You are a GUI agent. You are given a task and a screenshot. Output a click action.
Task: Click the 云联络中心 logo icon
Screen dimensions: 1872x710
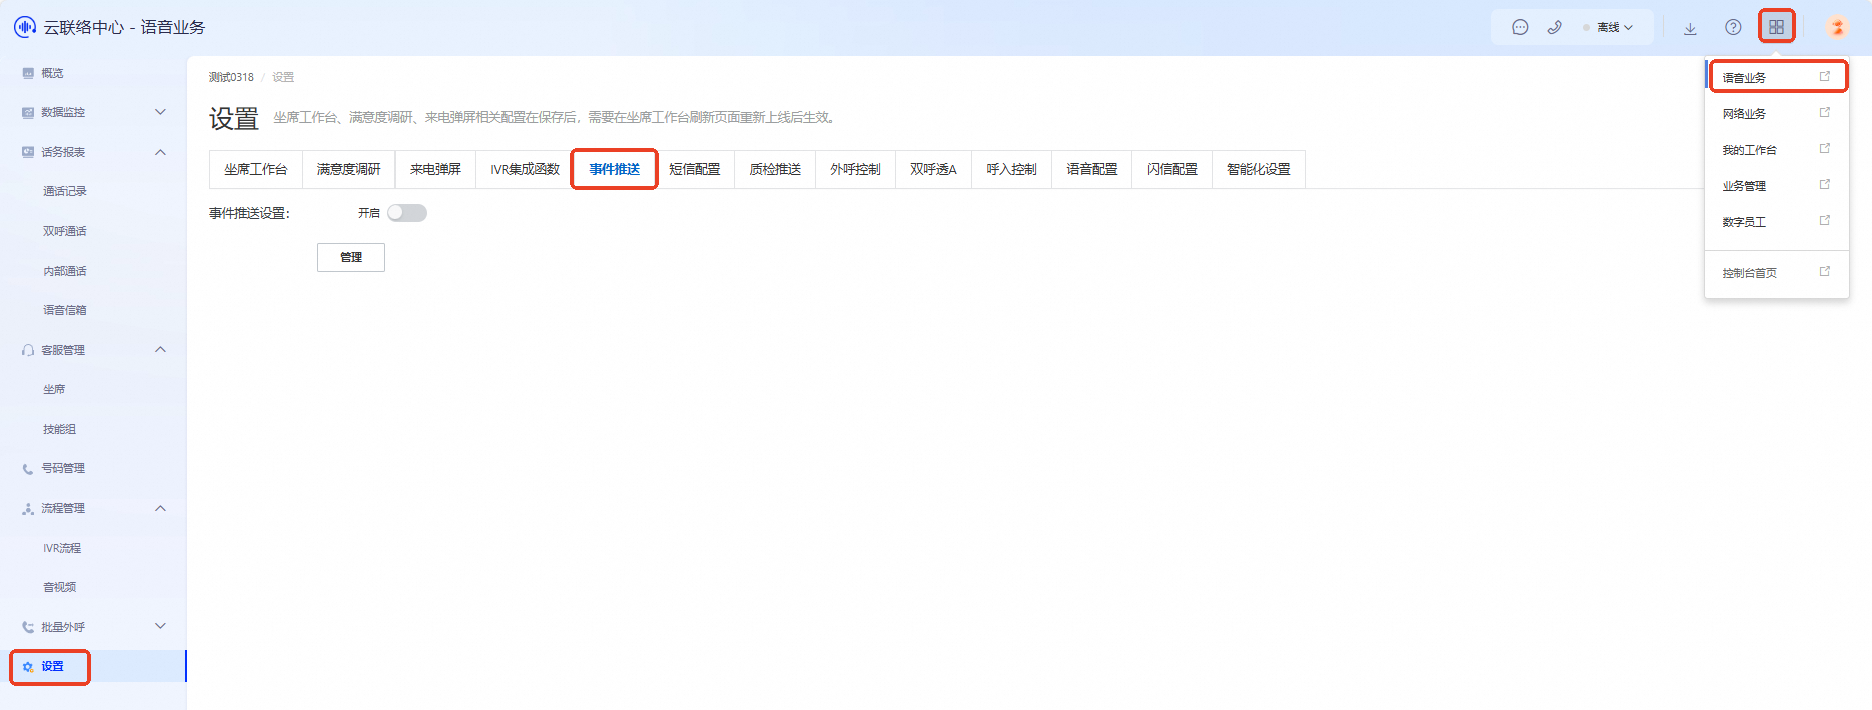[x=25, y=27]
